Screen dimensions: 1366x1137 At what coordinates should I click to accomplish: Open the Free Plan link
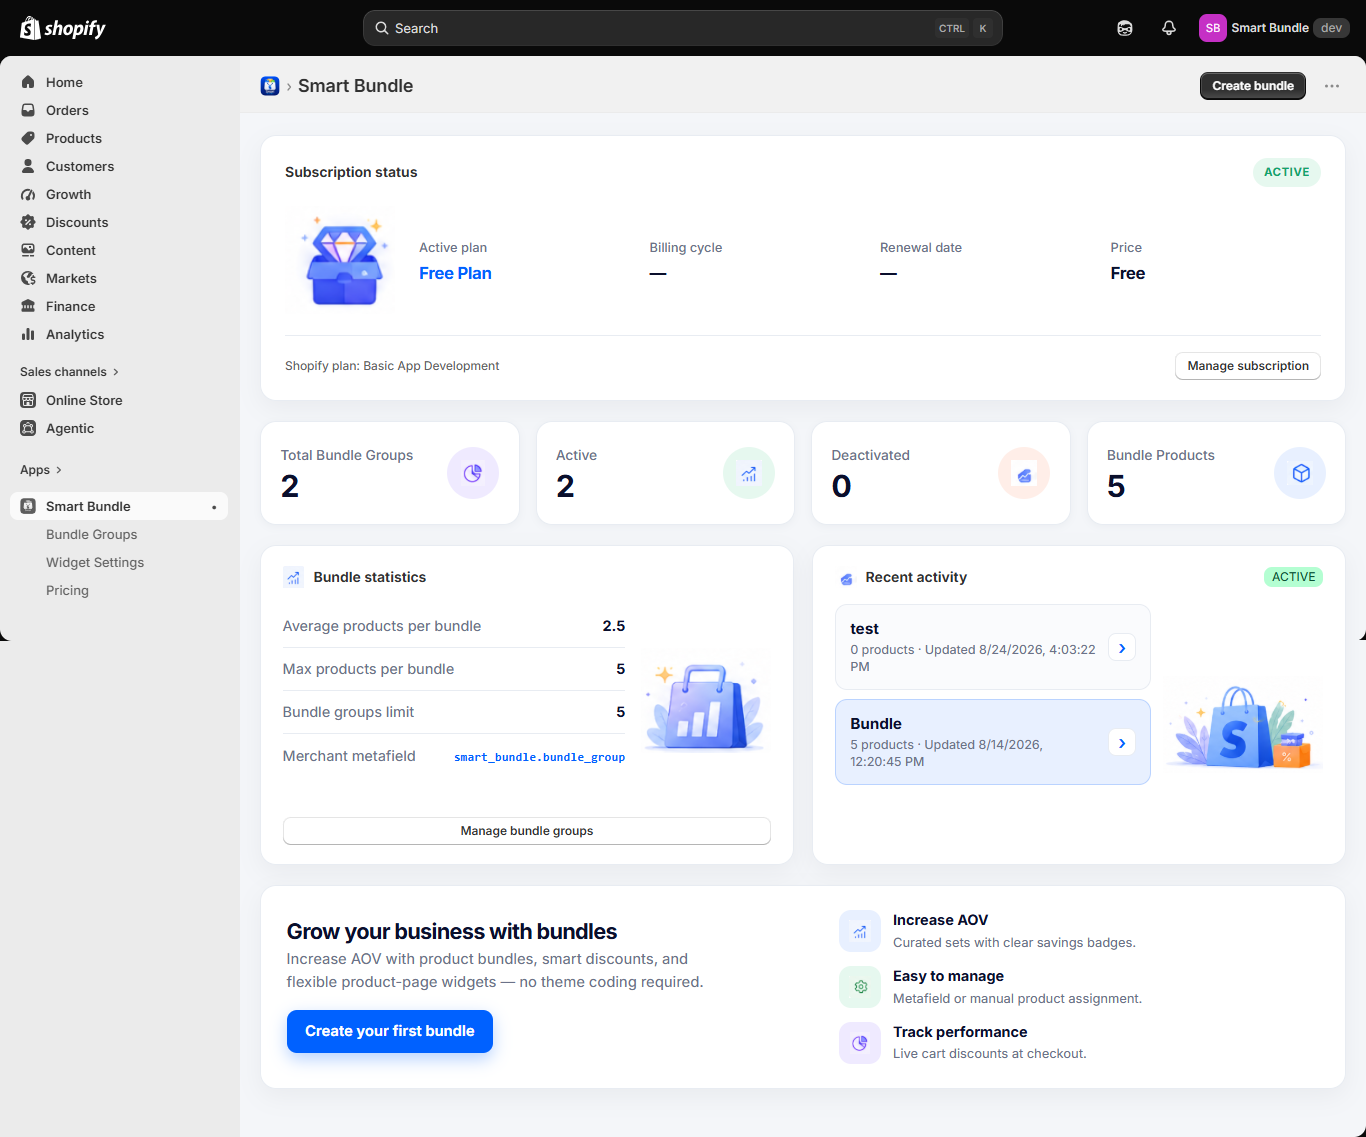tap(455, 273)
